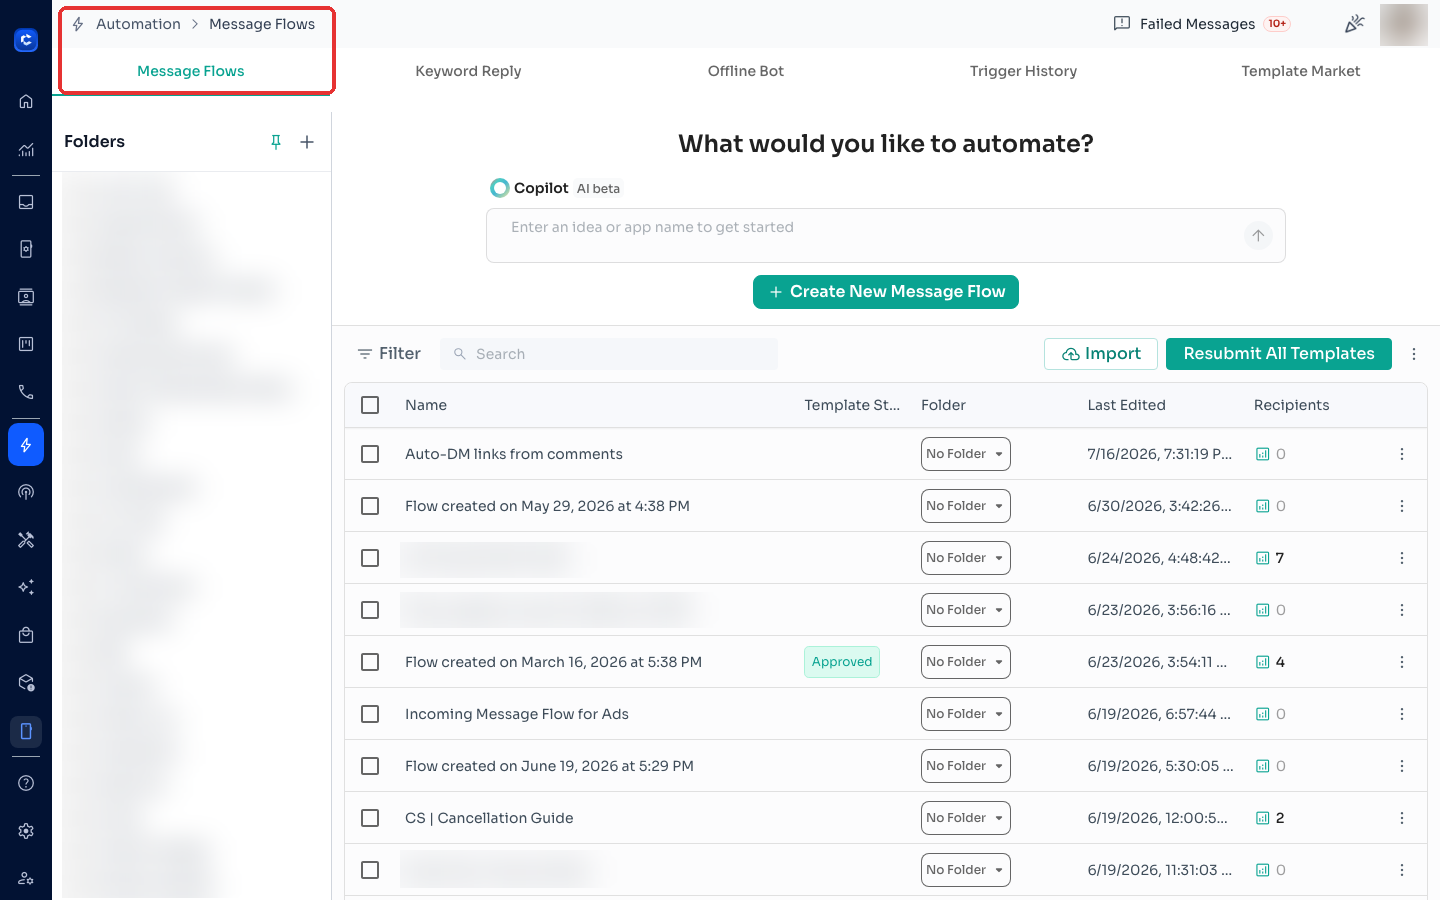Open folder dropdown for Flow created on March 16

coord(965,662)
